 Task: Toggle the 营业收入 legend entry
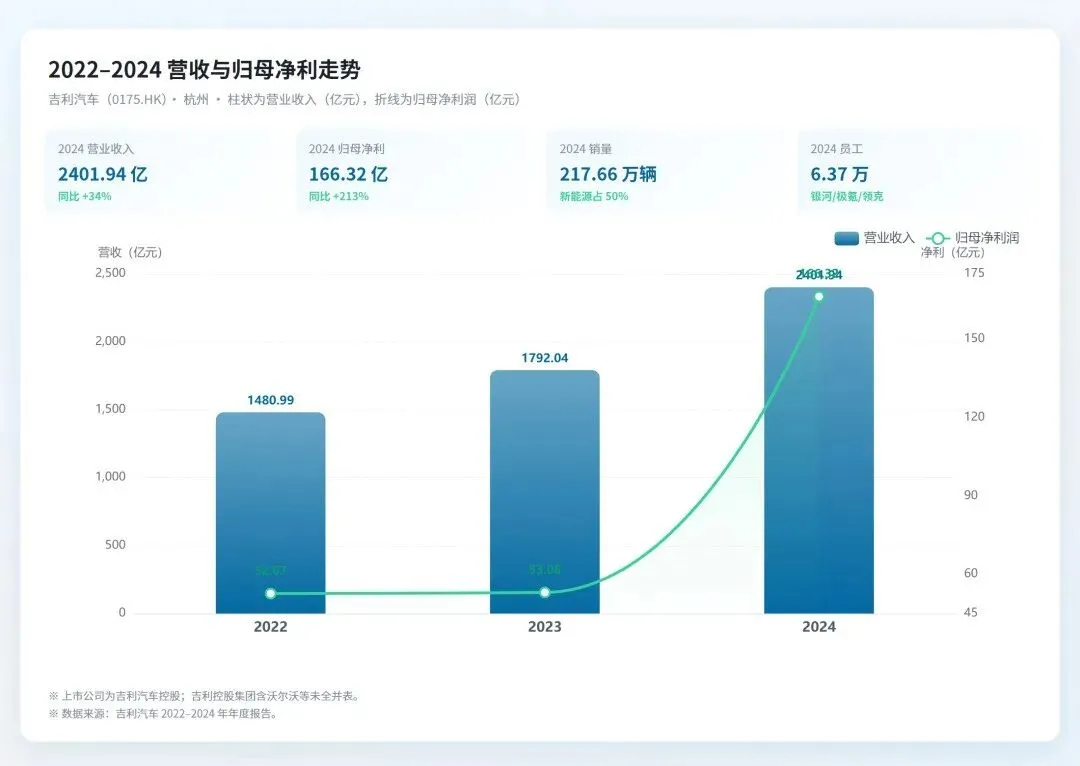(x=874, y=238)
